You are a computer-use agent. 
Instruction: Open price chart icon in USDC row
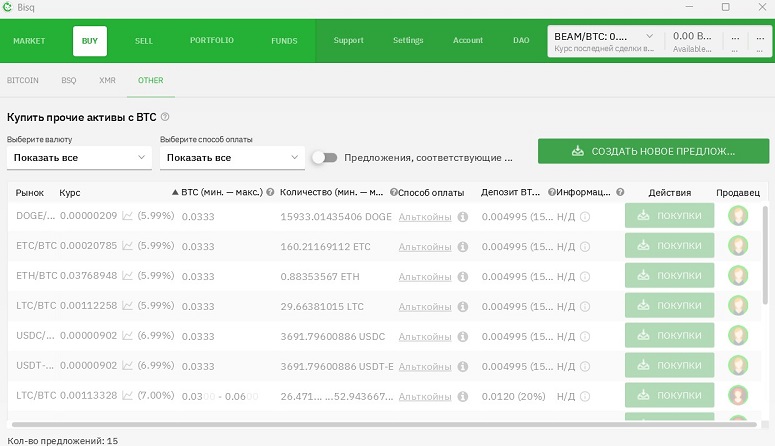128,336
